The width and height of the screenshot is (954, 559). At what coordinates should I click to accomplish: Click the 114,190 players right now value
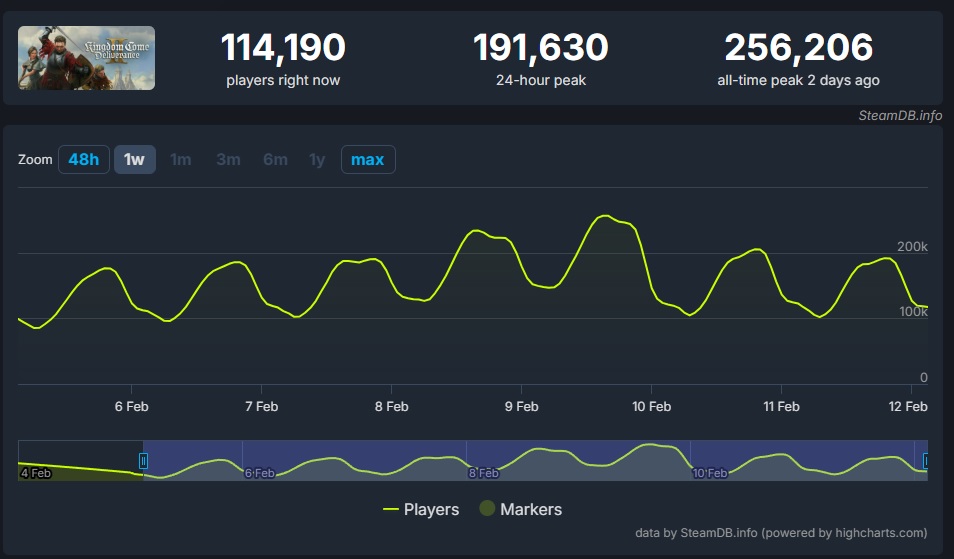(283, 47)
